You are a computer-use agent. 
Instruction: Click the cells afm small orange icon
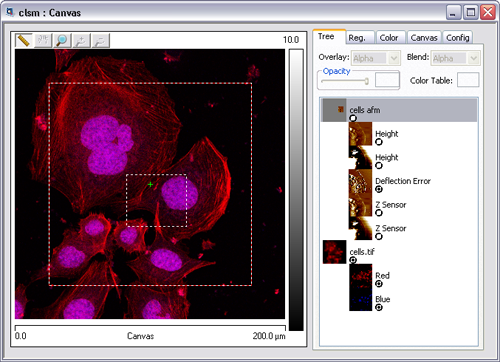[341, 109]
